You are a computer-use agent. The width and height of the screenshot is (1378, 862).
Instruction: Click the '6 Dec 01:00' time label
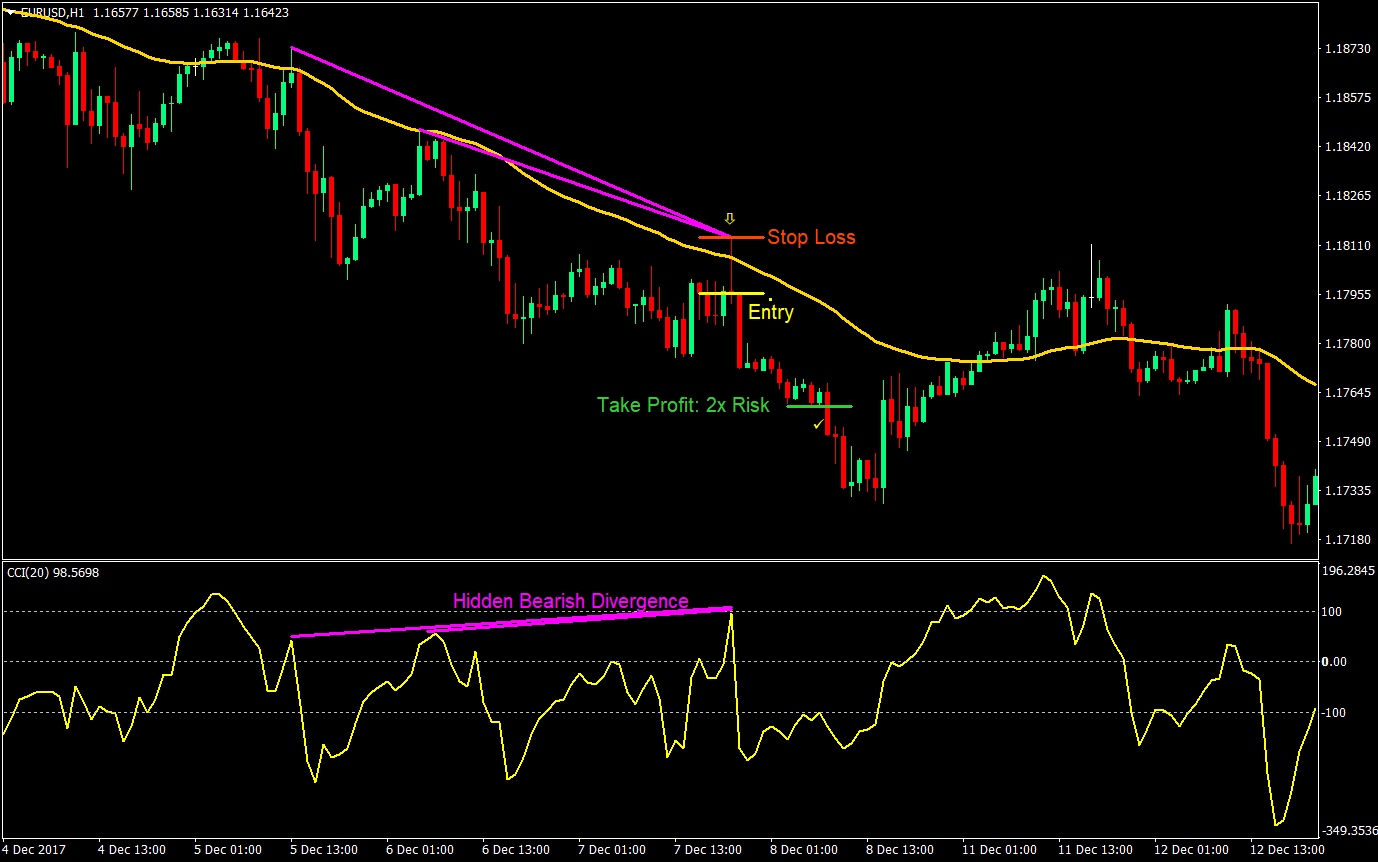[x=420, y=850]
